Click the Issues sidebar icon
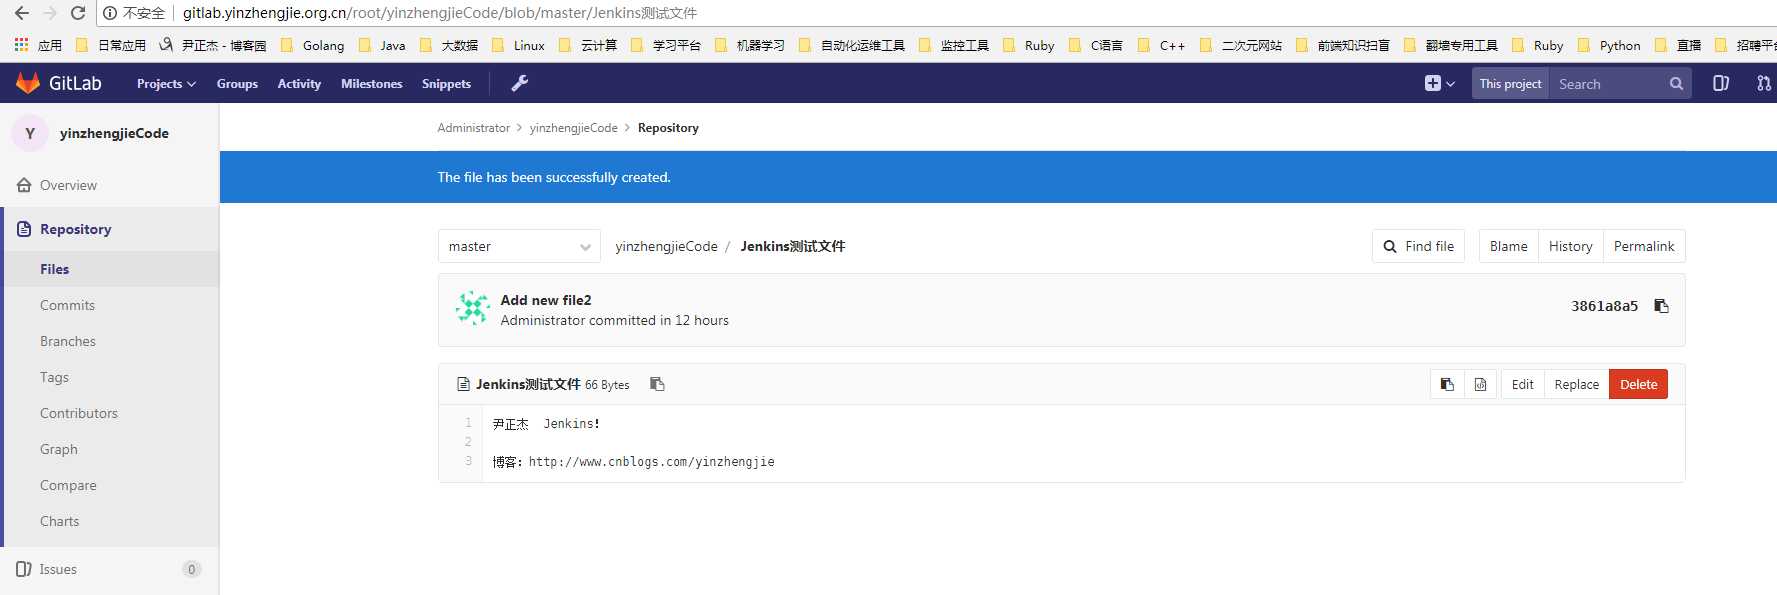 24,569
